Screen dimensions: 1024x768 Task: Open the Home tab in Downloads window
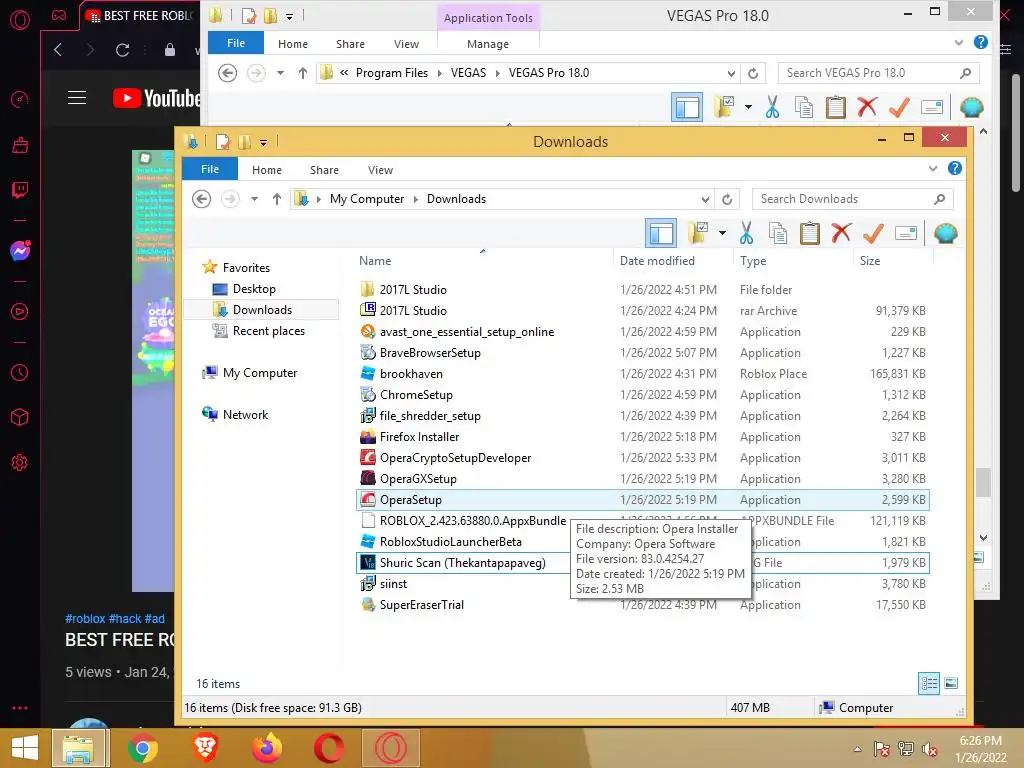tap(266, 170)
